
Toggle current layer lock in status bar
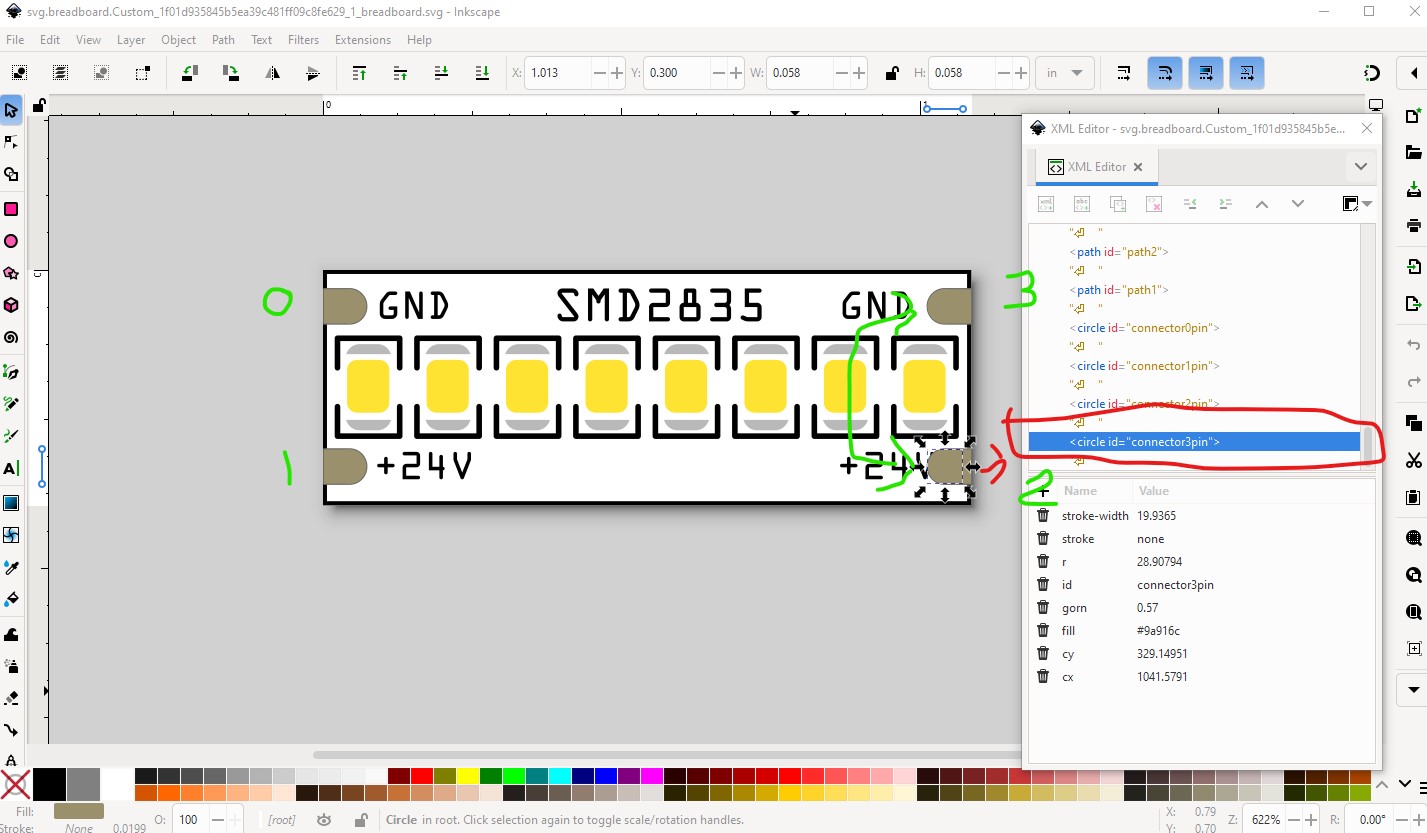point(361,820)
